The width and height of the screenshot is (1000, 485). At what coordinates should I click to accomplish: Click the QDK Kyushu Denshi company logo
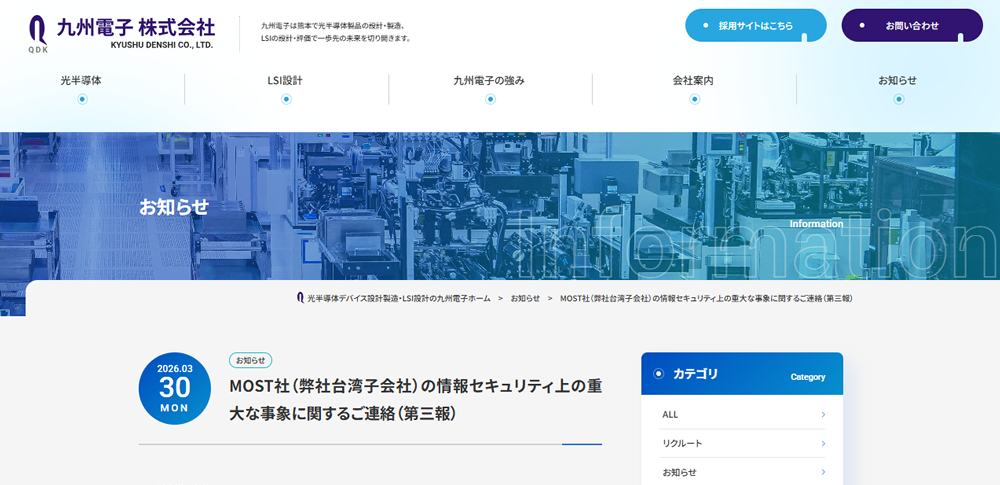[x=121, y=33]
